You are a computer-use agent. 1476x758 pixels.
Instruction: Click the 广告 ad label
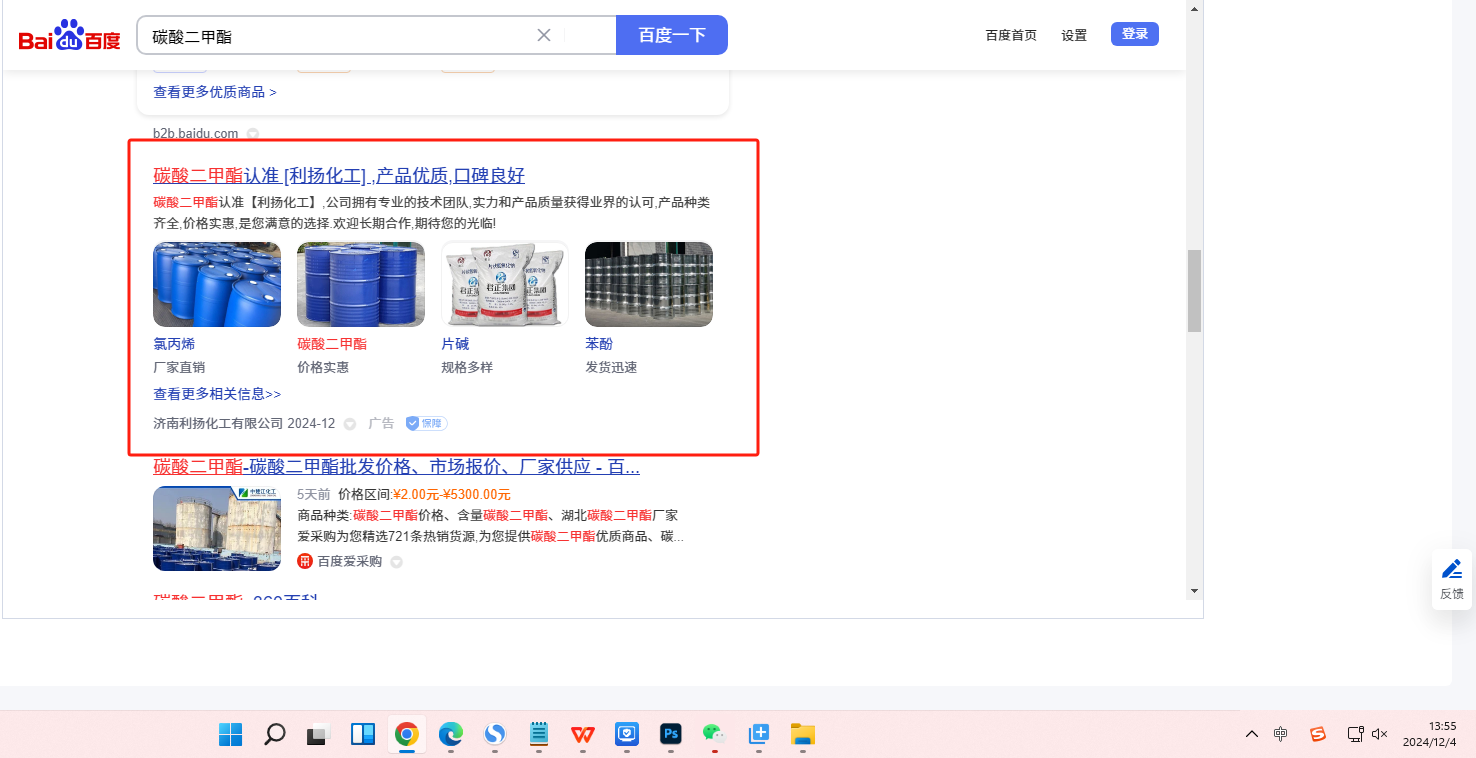pyautogui.click(x=381, y=423)
